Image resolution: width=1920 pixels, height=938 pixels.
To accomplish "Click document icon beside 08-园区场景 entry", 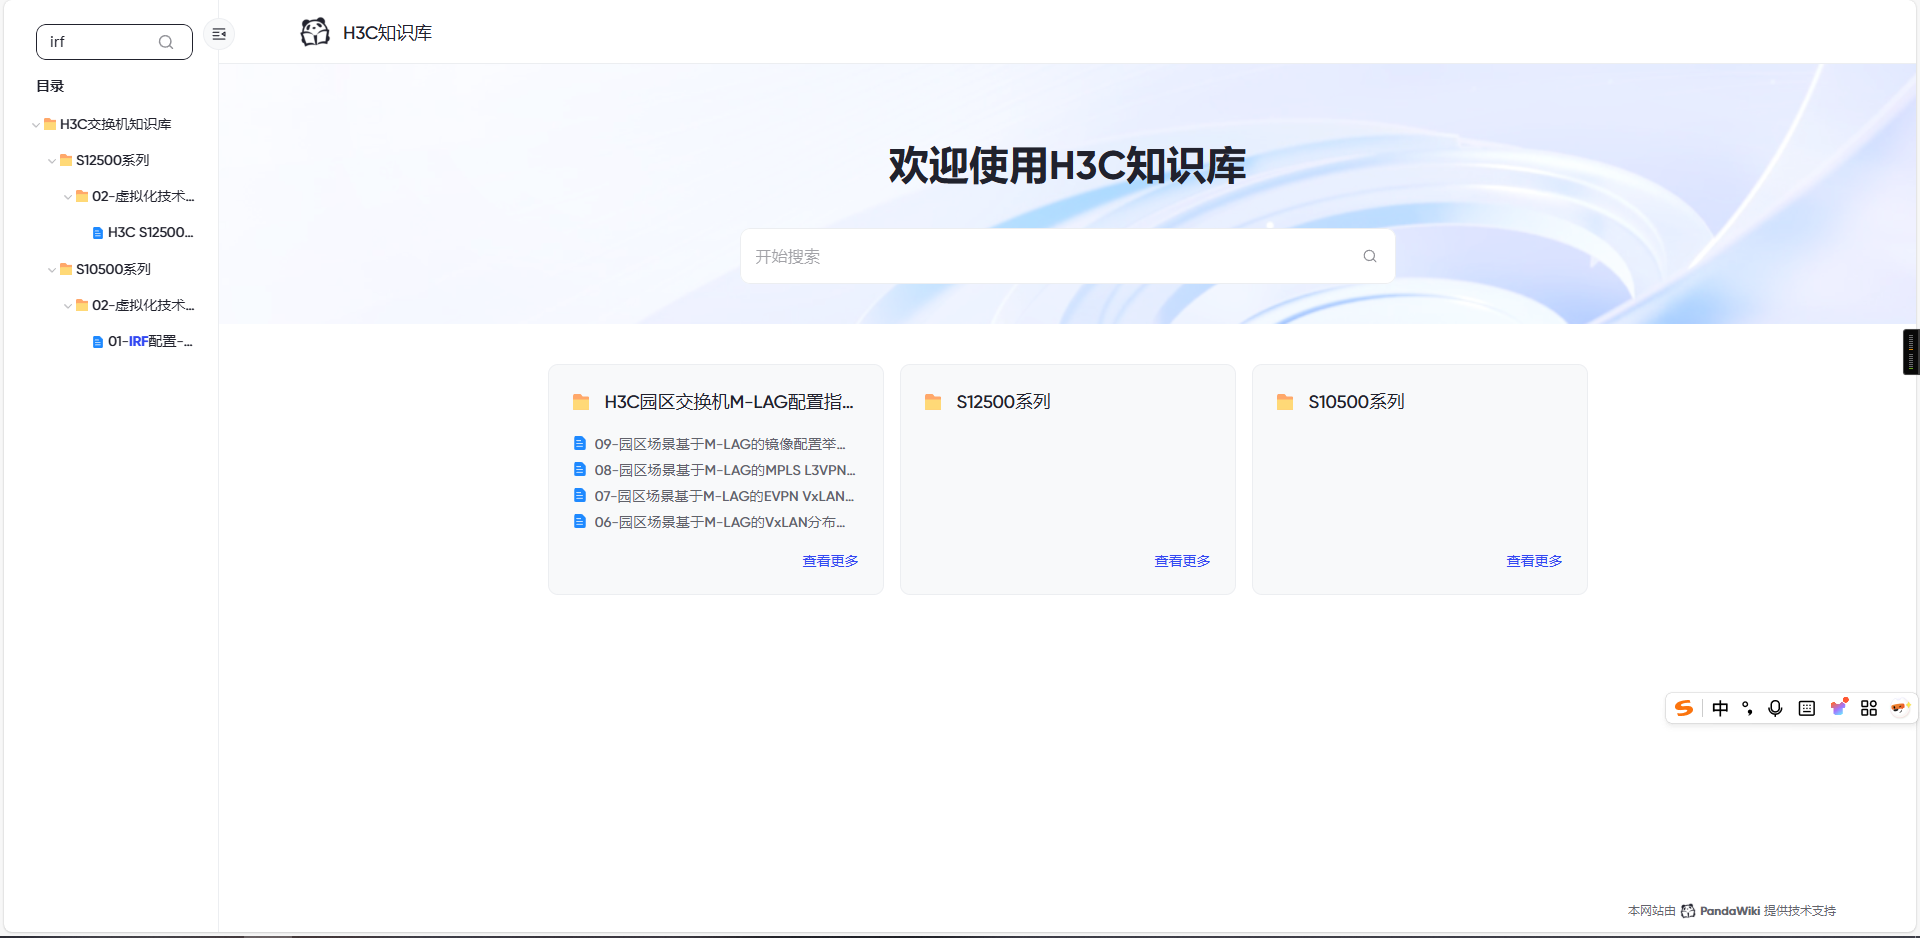I will tap(579, 469).
